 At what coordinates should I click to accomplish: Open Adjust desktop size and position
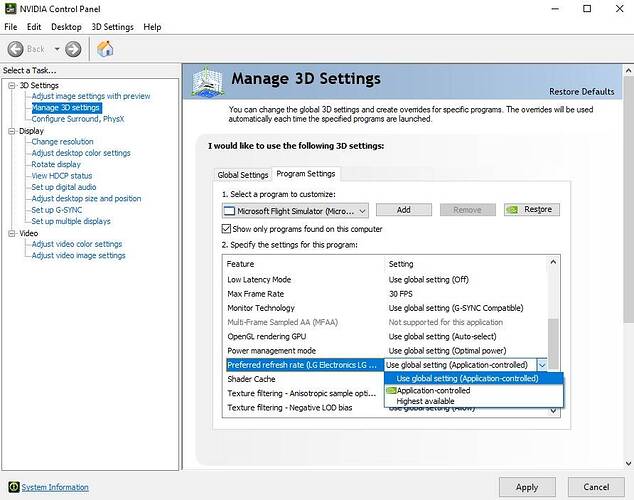click(x=87, y=198)
